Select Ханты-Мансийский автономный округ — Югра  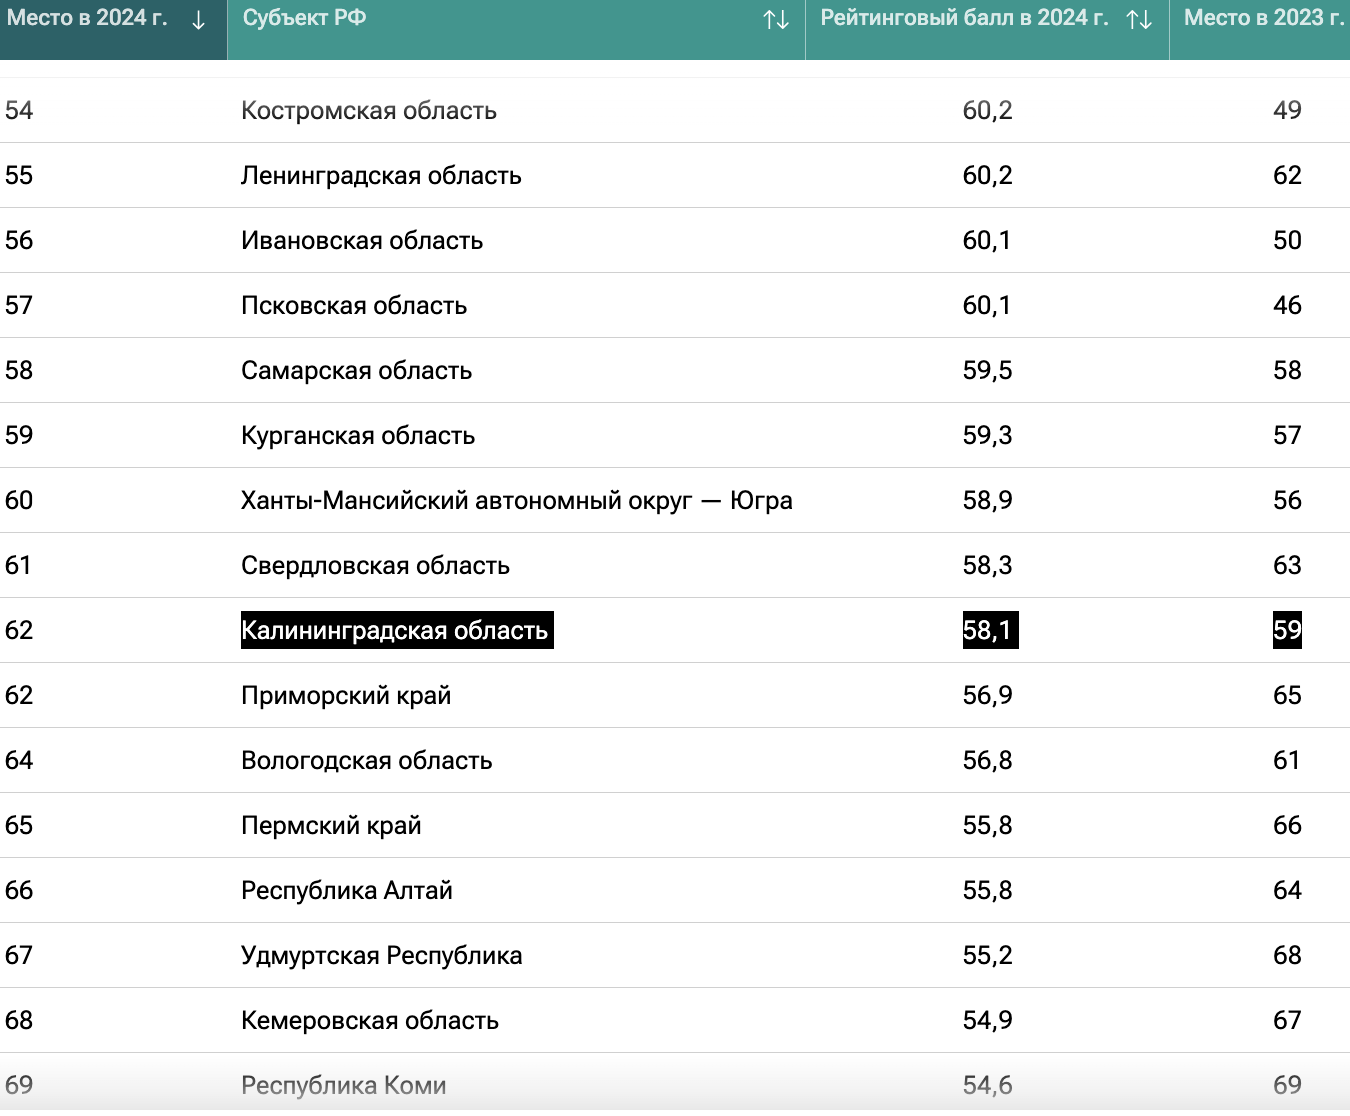[516, 500]
